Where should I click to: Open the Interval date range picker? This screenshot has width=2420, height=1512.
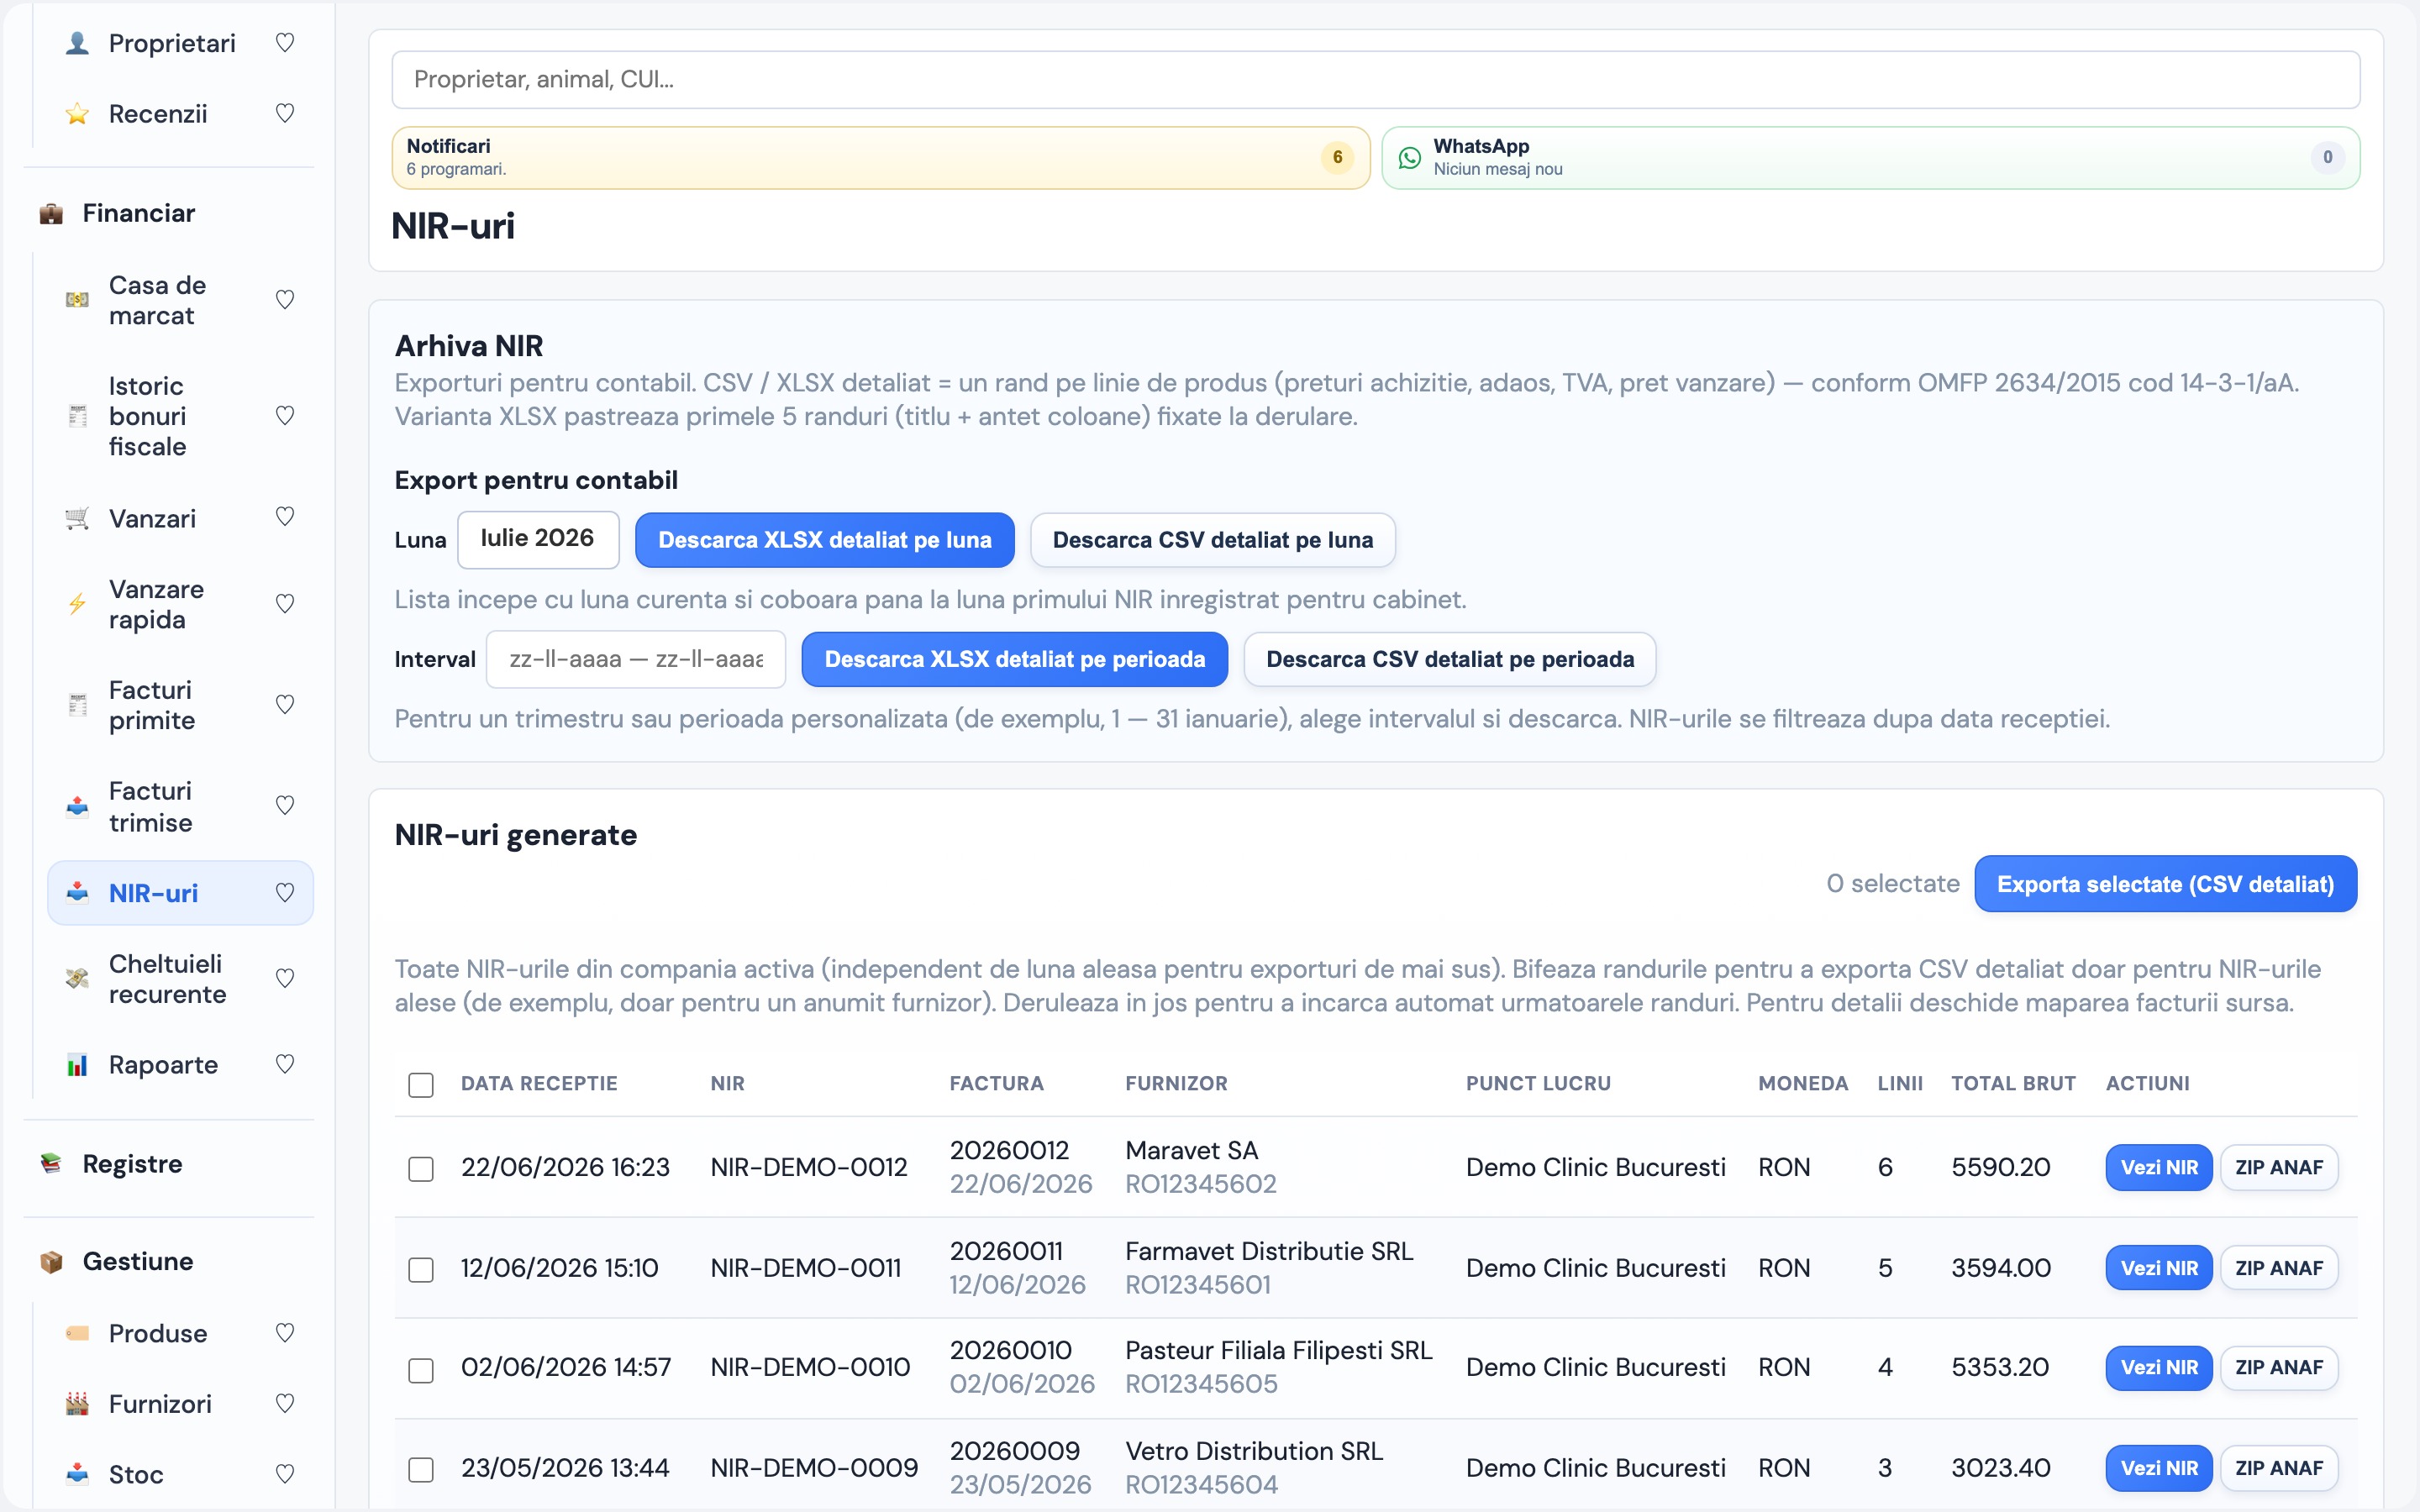[x=636, y=659]
